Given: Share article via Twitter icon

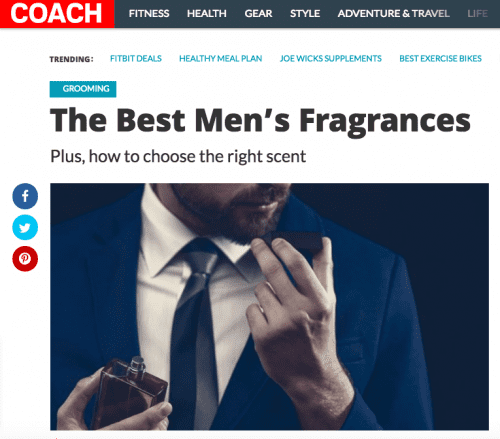Looking at the screenshot, I should pyautogui.click(x=25, y=227).
